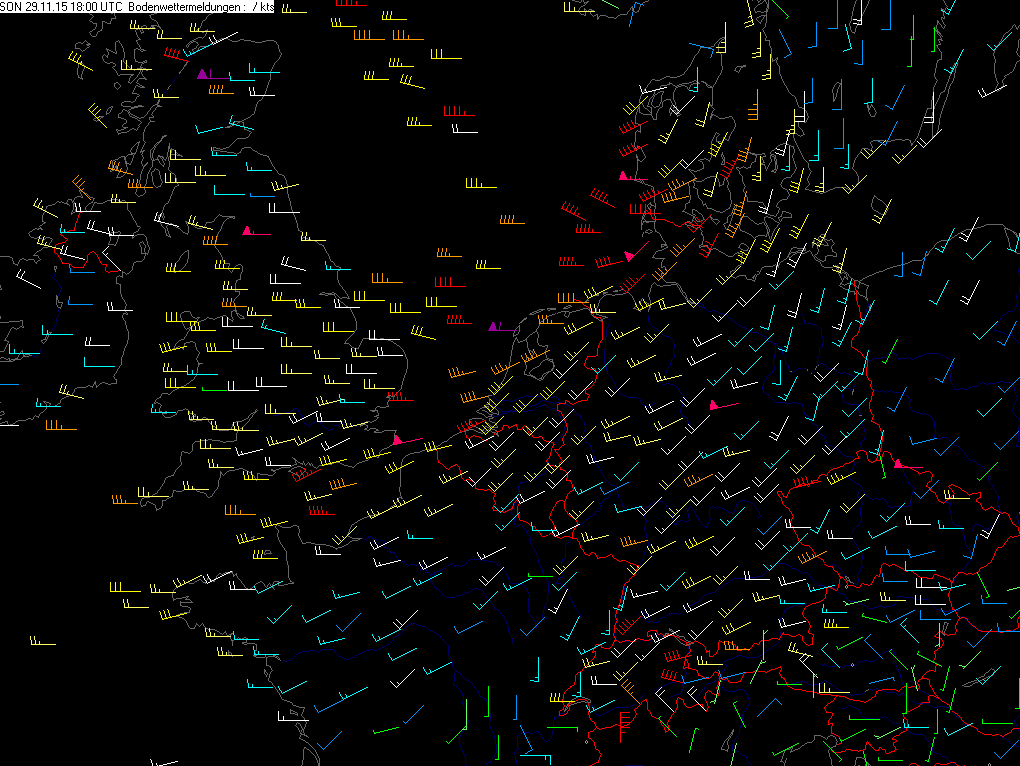Click the kts units label in the header
Viewport: 1020px width, 766px height.
(265, 7)
